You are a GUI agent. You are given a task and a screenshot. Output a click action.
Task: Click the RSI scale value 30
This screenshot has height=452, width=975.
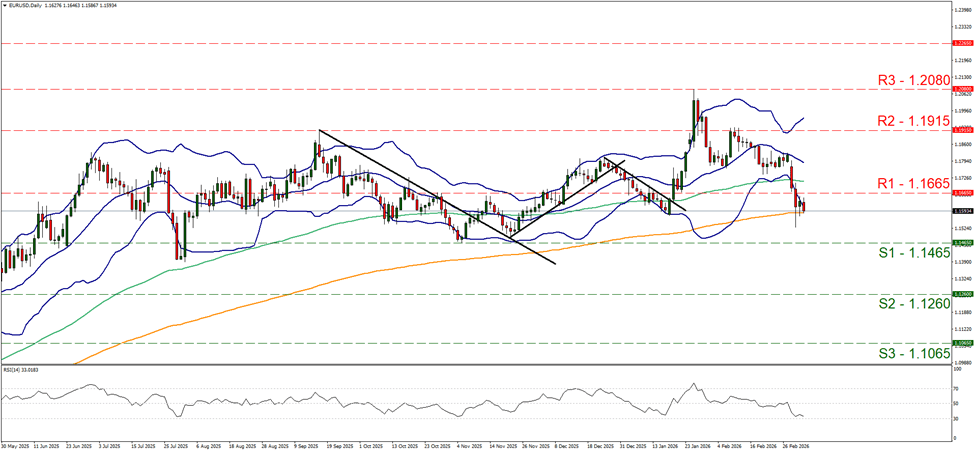coord(956,419)
